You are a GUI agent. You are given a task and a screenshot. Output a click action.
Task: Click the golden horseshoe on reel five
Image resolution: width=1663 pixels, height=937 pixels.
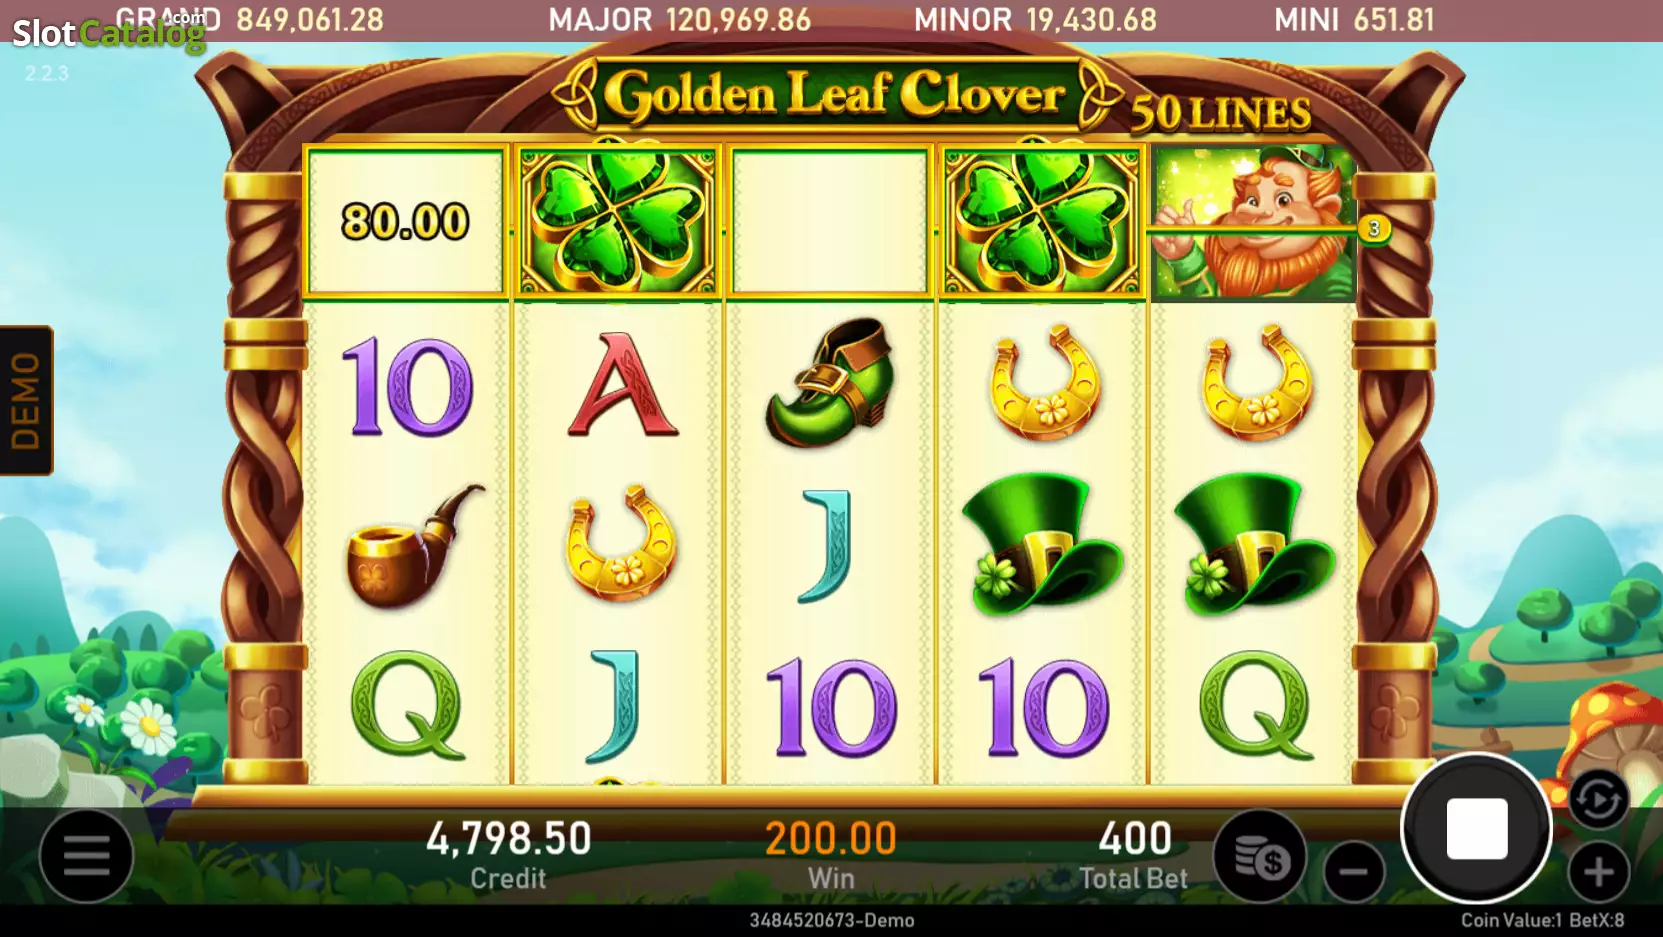click(1256, 383)
